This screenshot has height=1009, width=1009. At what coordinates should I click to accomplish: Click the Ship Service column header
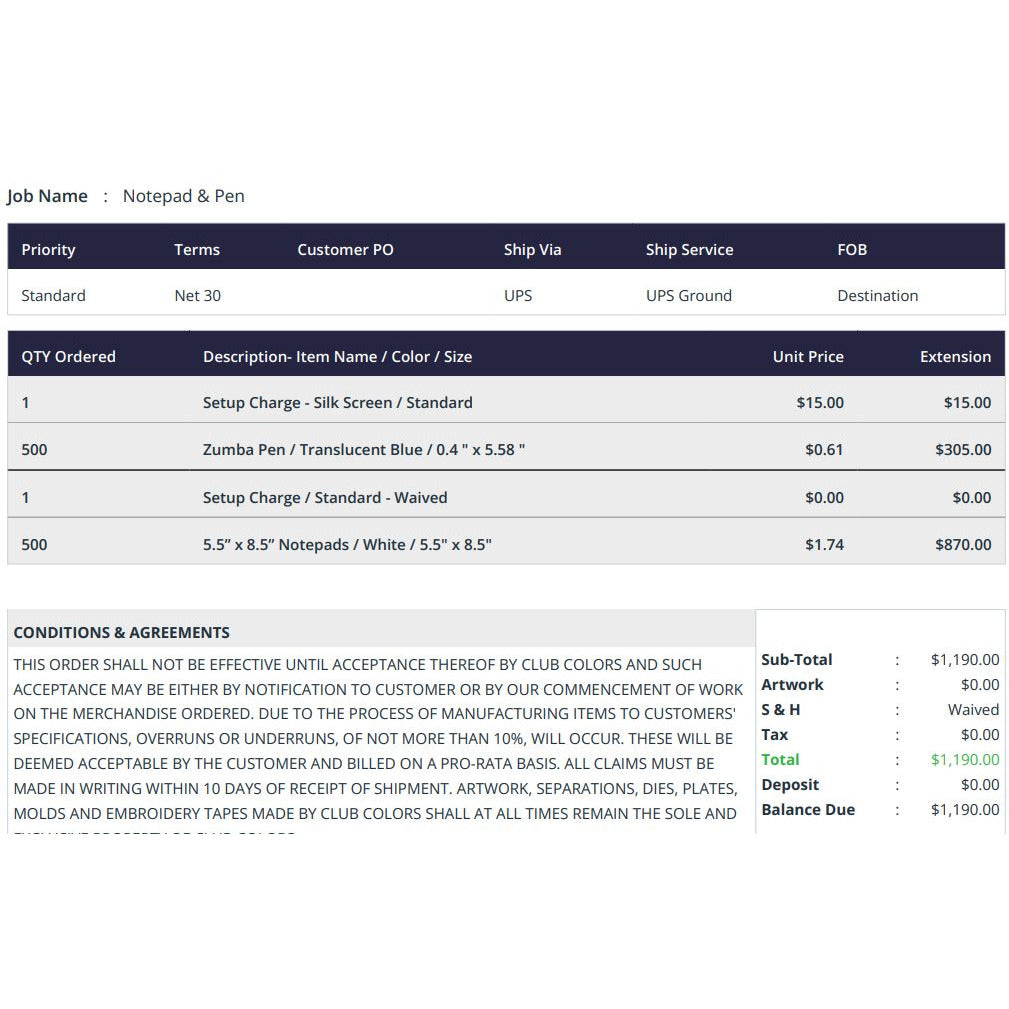tap(689, 249)
